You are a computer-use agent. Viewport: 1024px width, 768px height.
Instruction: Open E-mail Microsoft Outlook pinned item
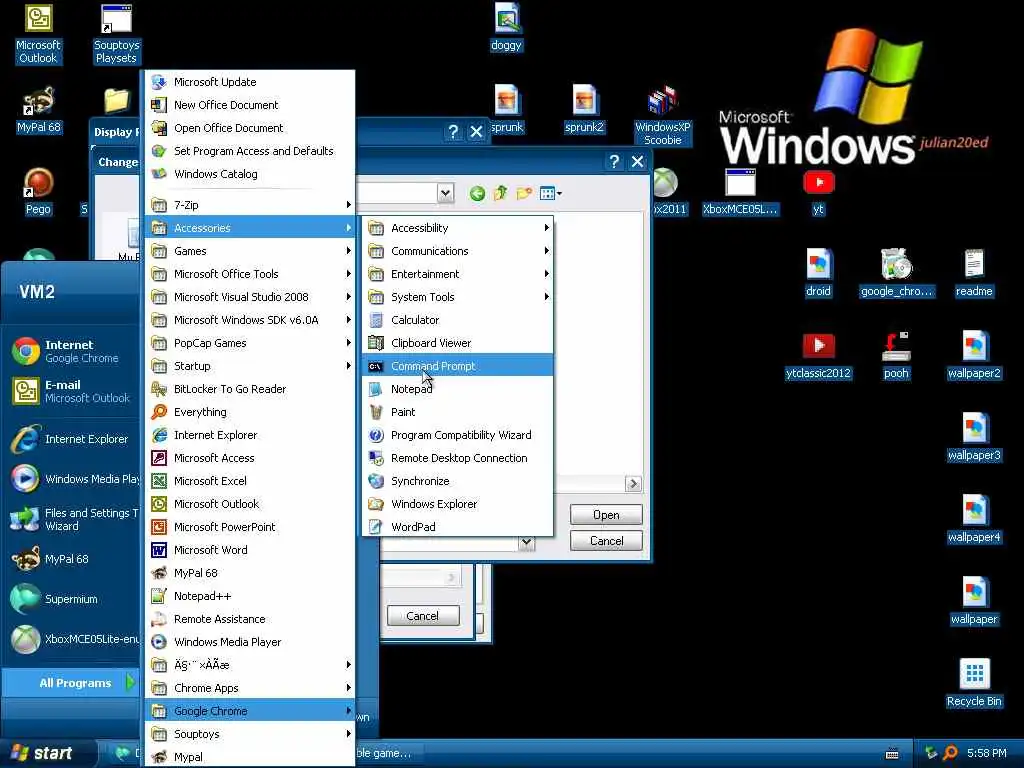point(71,391)
